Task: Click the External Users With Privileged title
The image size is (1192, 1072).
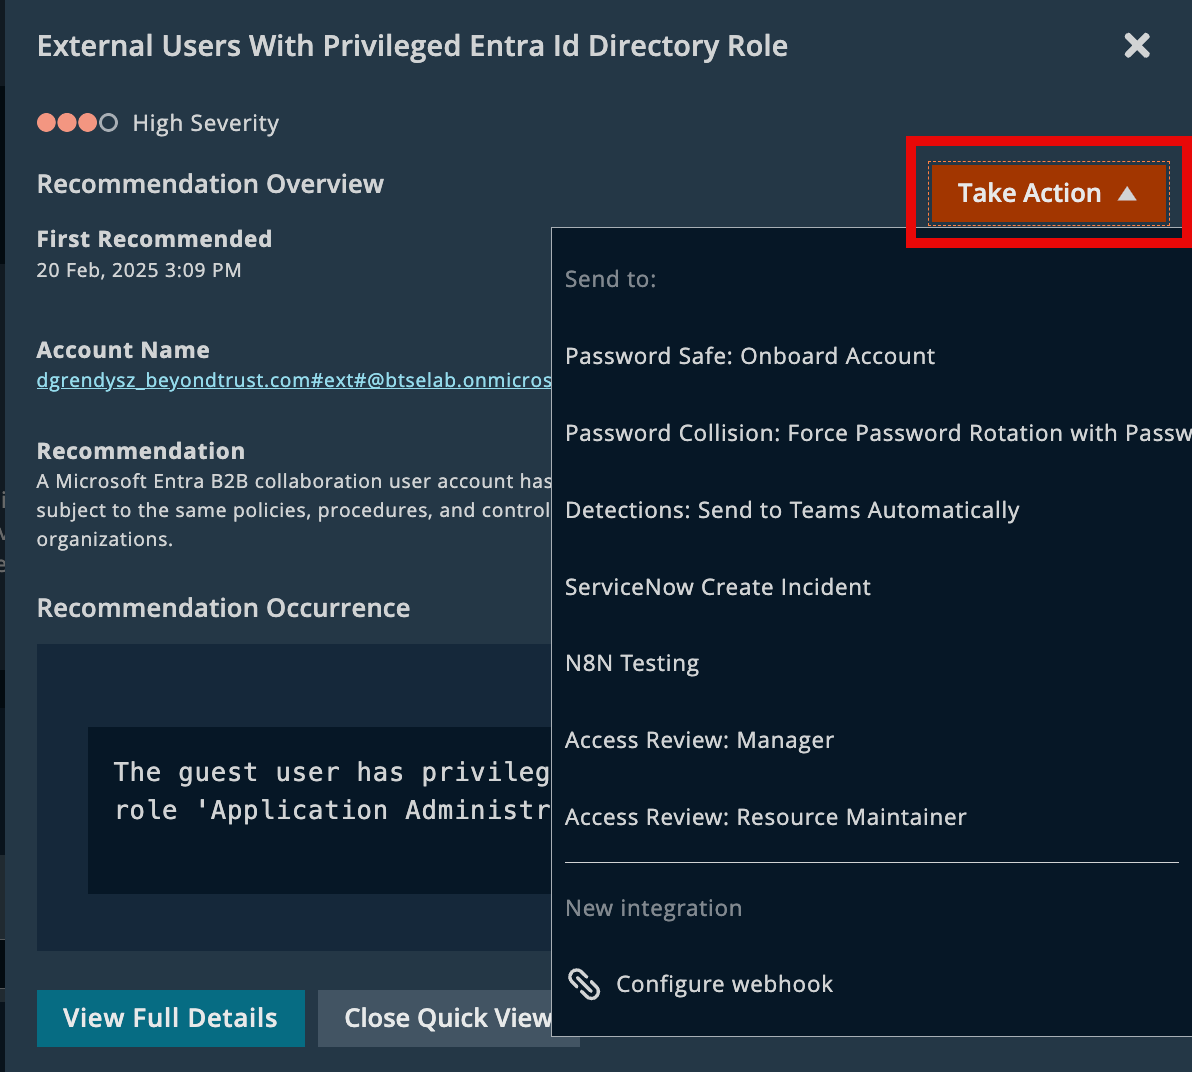Action: (x=412, y=46)
